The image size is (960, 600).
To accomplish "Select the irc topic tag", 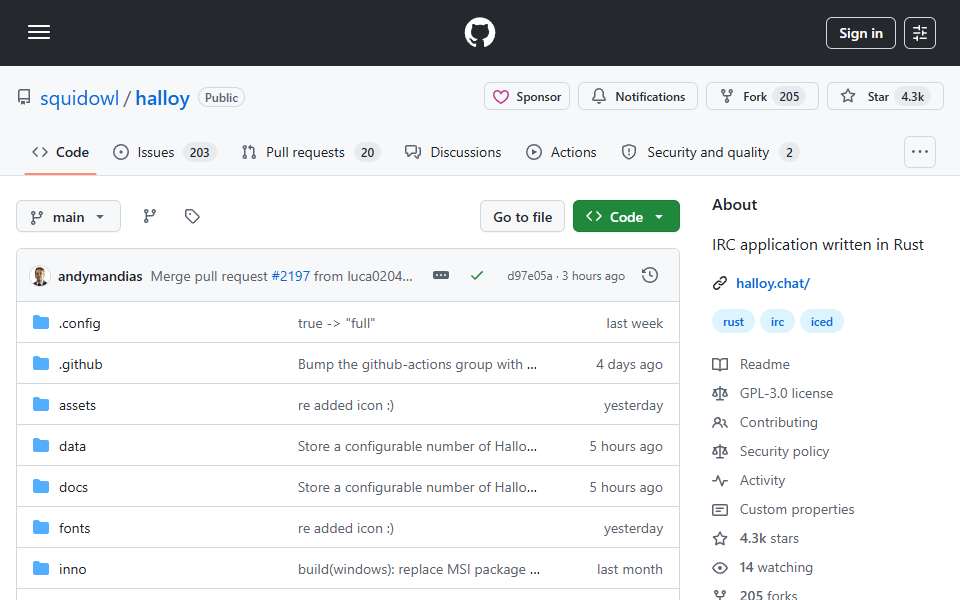I will click(x=777, y=321).
